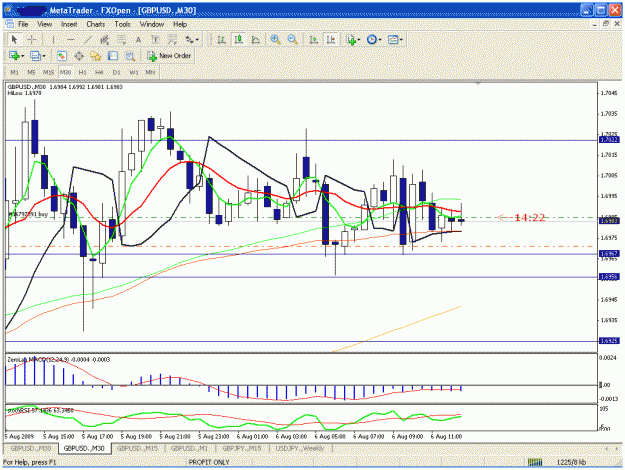Select the Text Label 'T' tool
625x470 pixels.
click(x=155, y=40)
